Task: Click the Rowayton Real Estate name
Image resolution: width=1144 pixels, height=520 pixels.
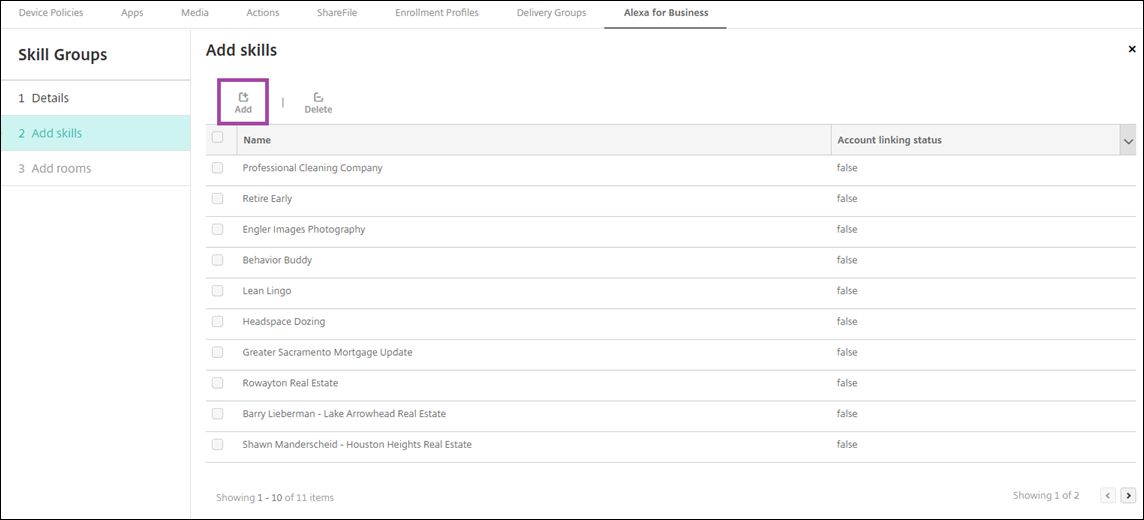Action: [x=290, y=383]
